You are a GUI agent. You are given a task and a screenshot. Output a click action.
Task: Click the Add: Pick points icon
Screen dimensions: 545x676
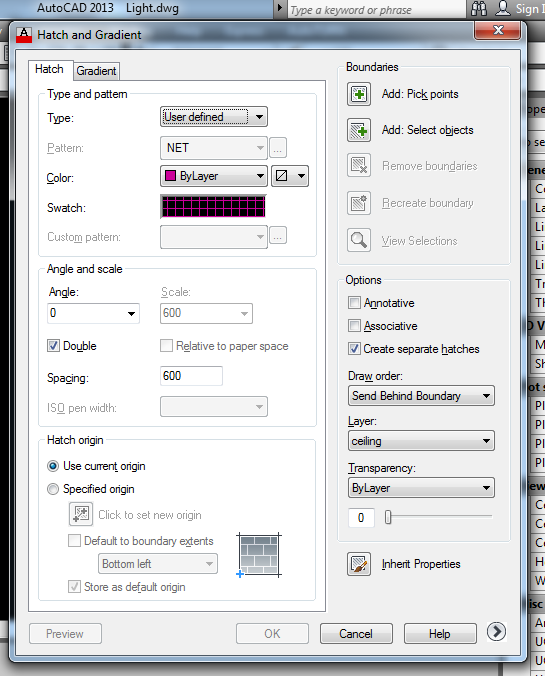click(x=359, y=94)
